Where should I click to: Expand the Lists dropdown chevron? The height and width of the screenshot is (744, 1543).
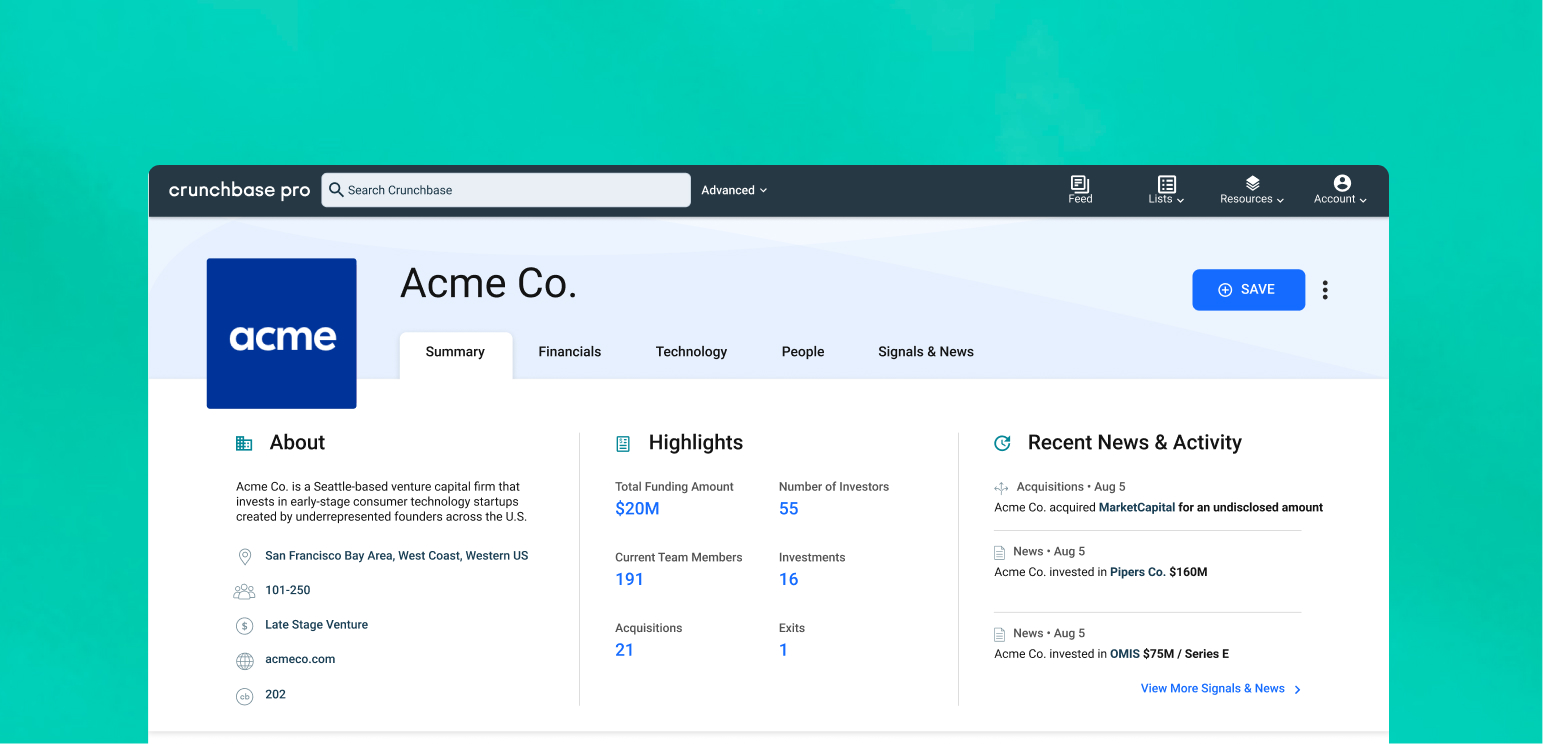(1180, 200)
